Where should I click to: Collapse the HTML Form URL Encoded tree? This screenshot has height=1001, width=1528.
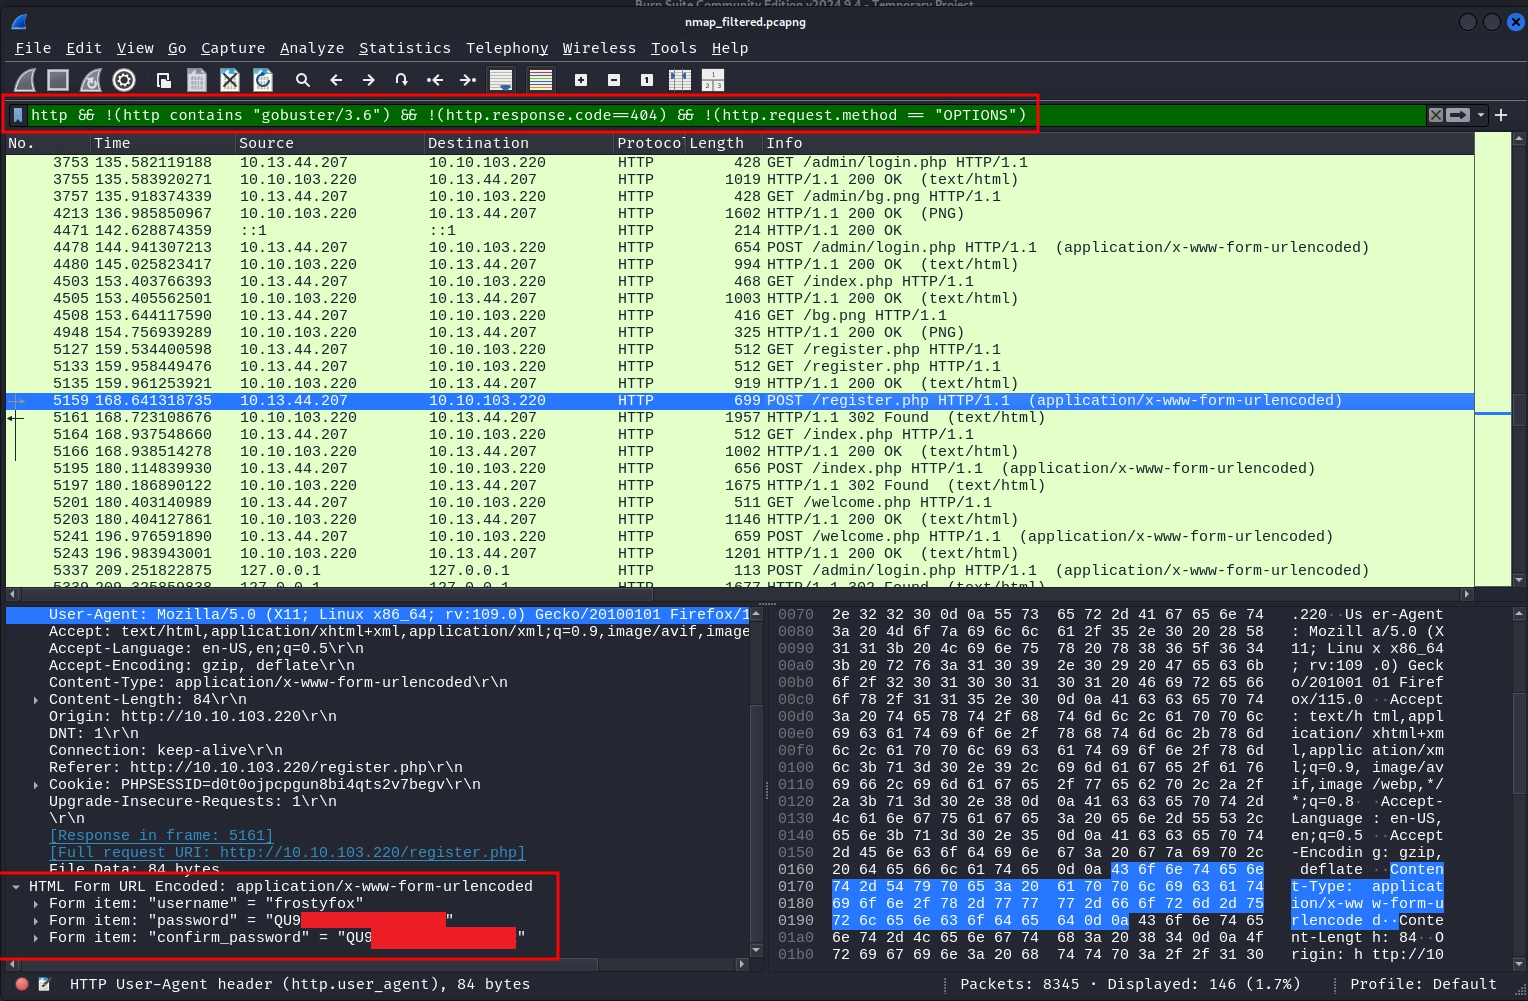tap(16, 887)
